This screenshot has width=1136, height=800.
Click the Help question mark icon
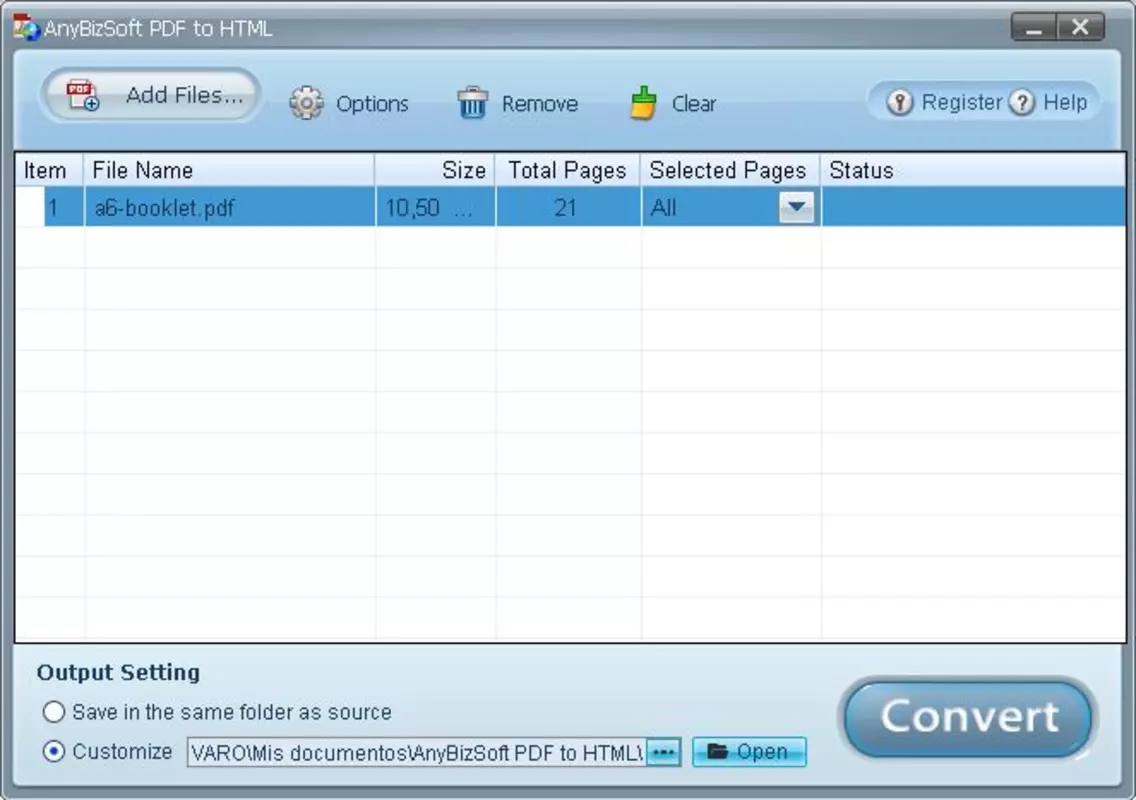pyautogui.click(x=1022, y=102)
